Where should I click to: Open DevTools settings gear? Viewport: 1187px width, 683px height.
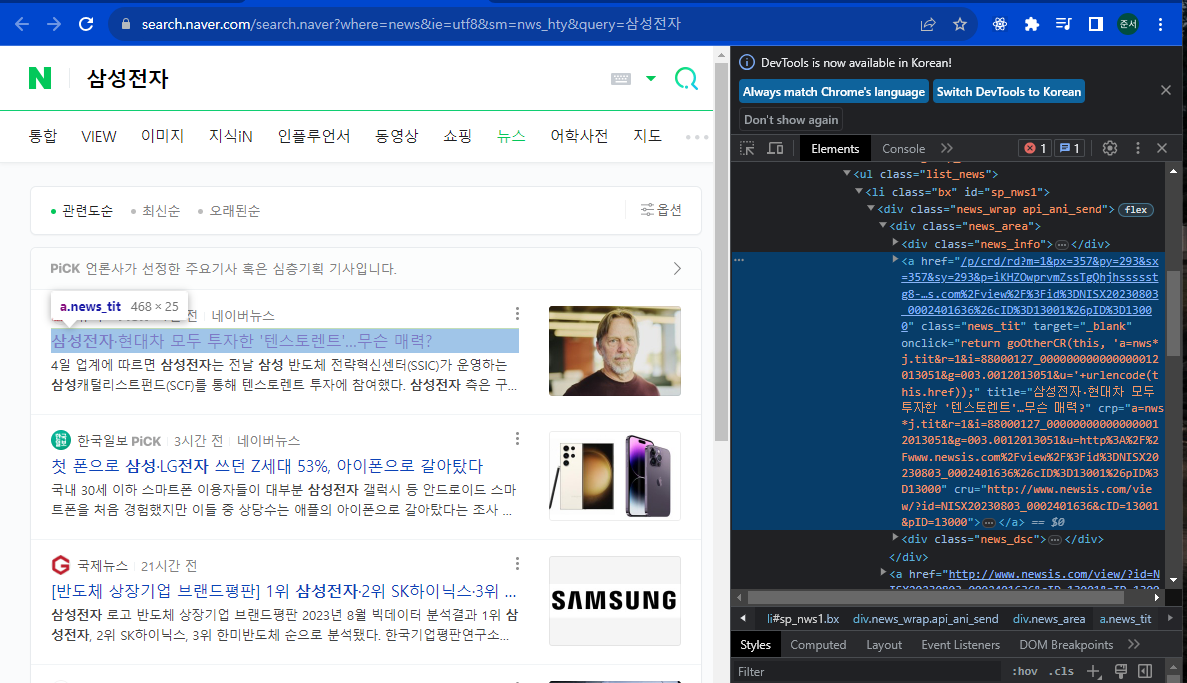1110,148
